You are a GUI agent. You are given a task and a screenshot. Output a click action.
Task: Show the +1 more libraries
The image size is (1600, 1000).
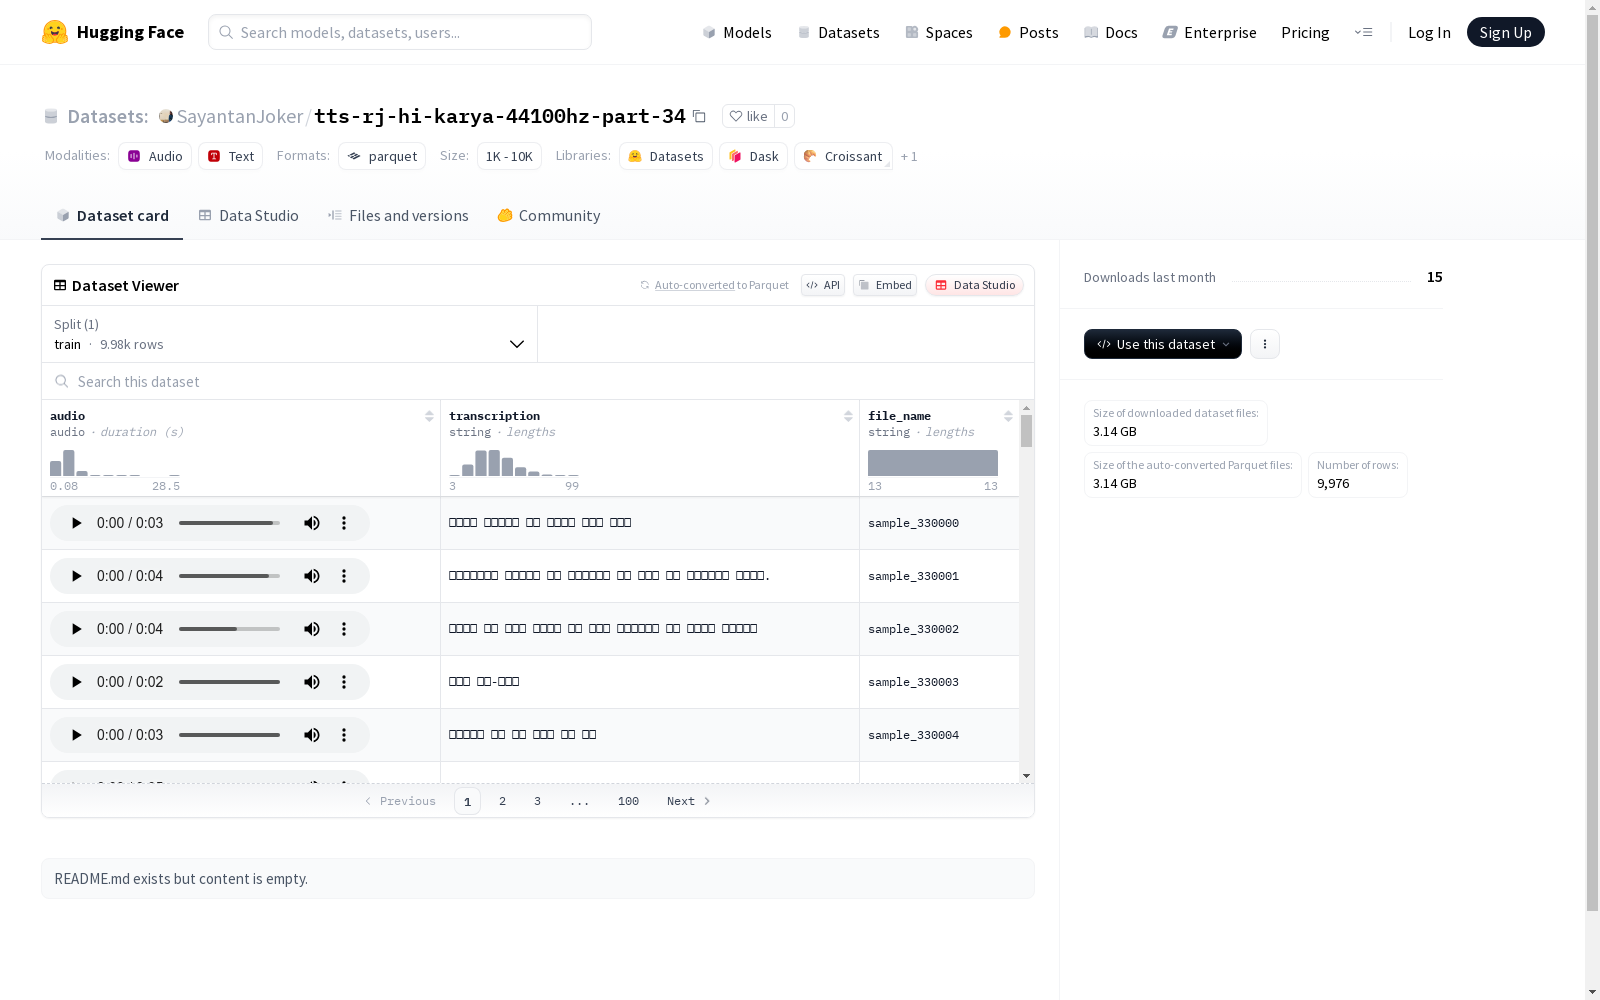click(x=909, y=156)
